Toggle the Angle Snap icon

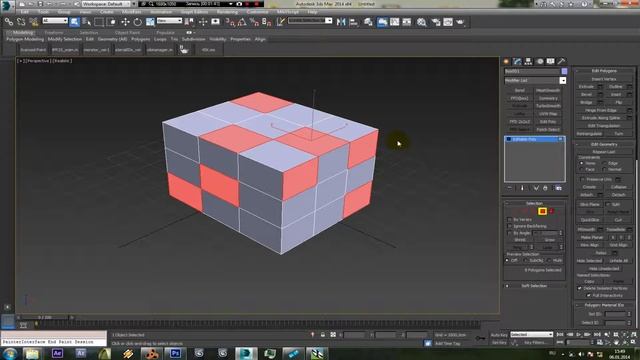click(x=242, y=22)
